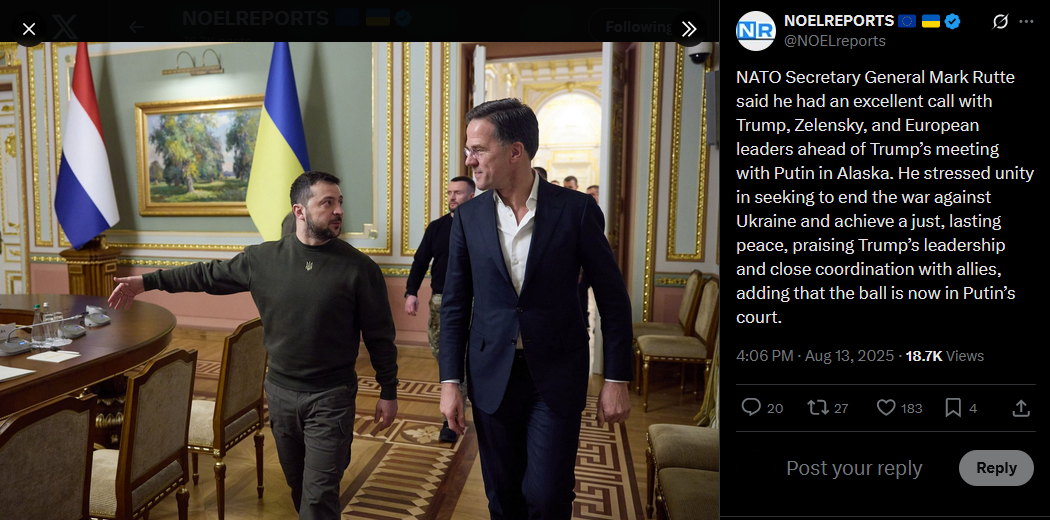Viewport: 1050px width, 520px height.
Task: Click the dimmed Following button behind overlay
Action: coord(638,27)
